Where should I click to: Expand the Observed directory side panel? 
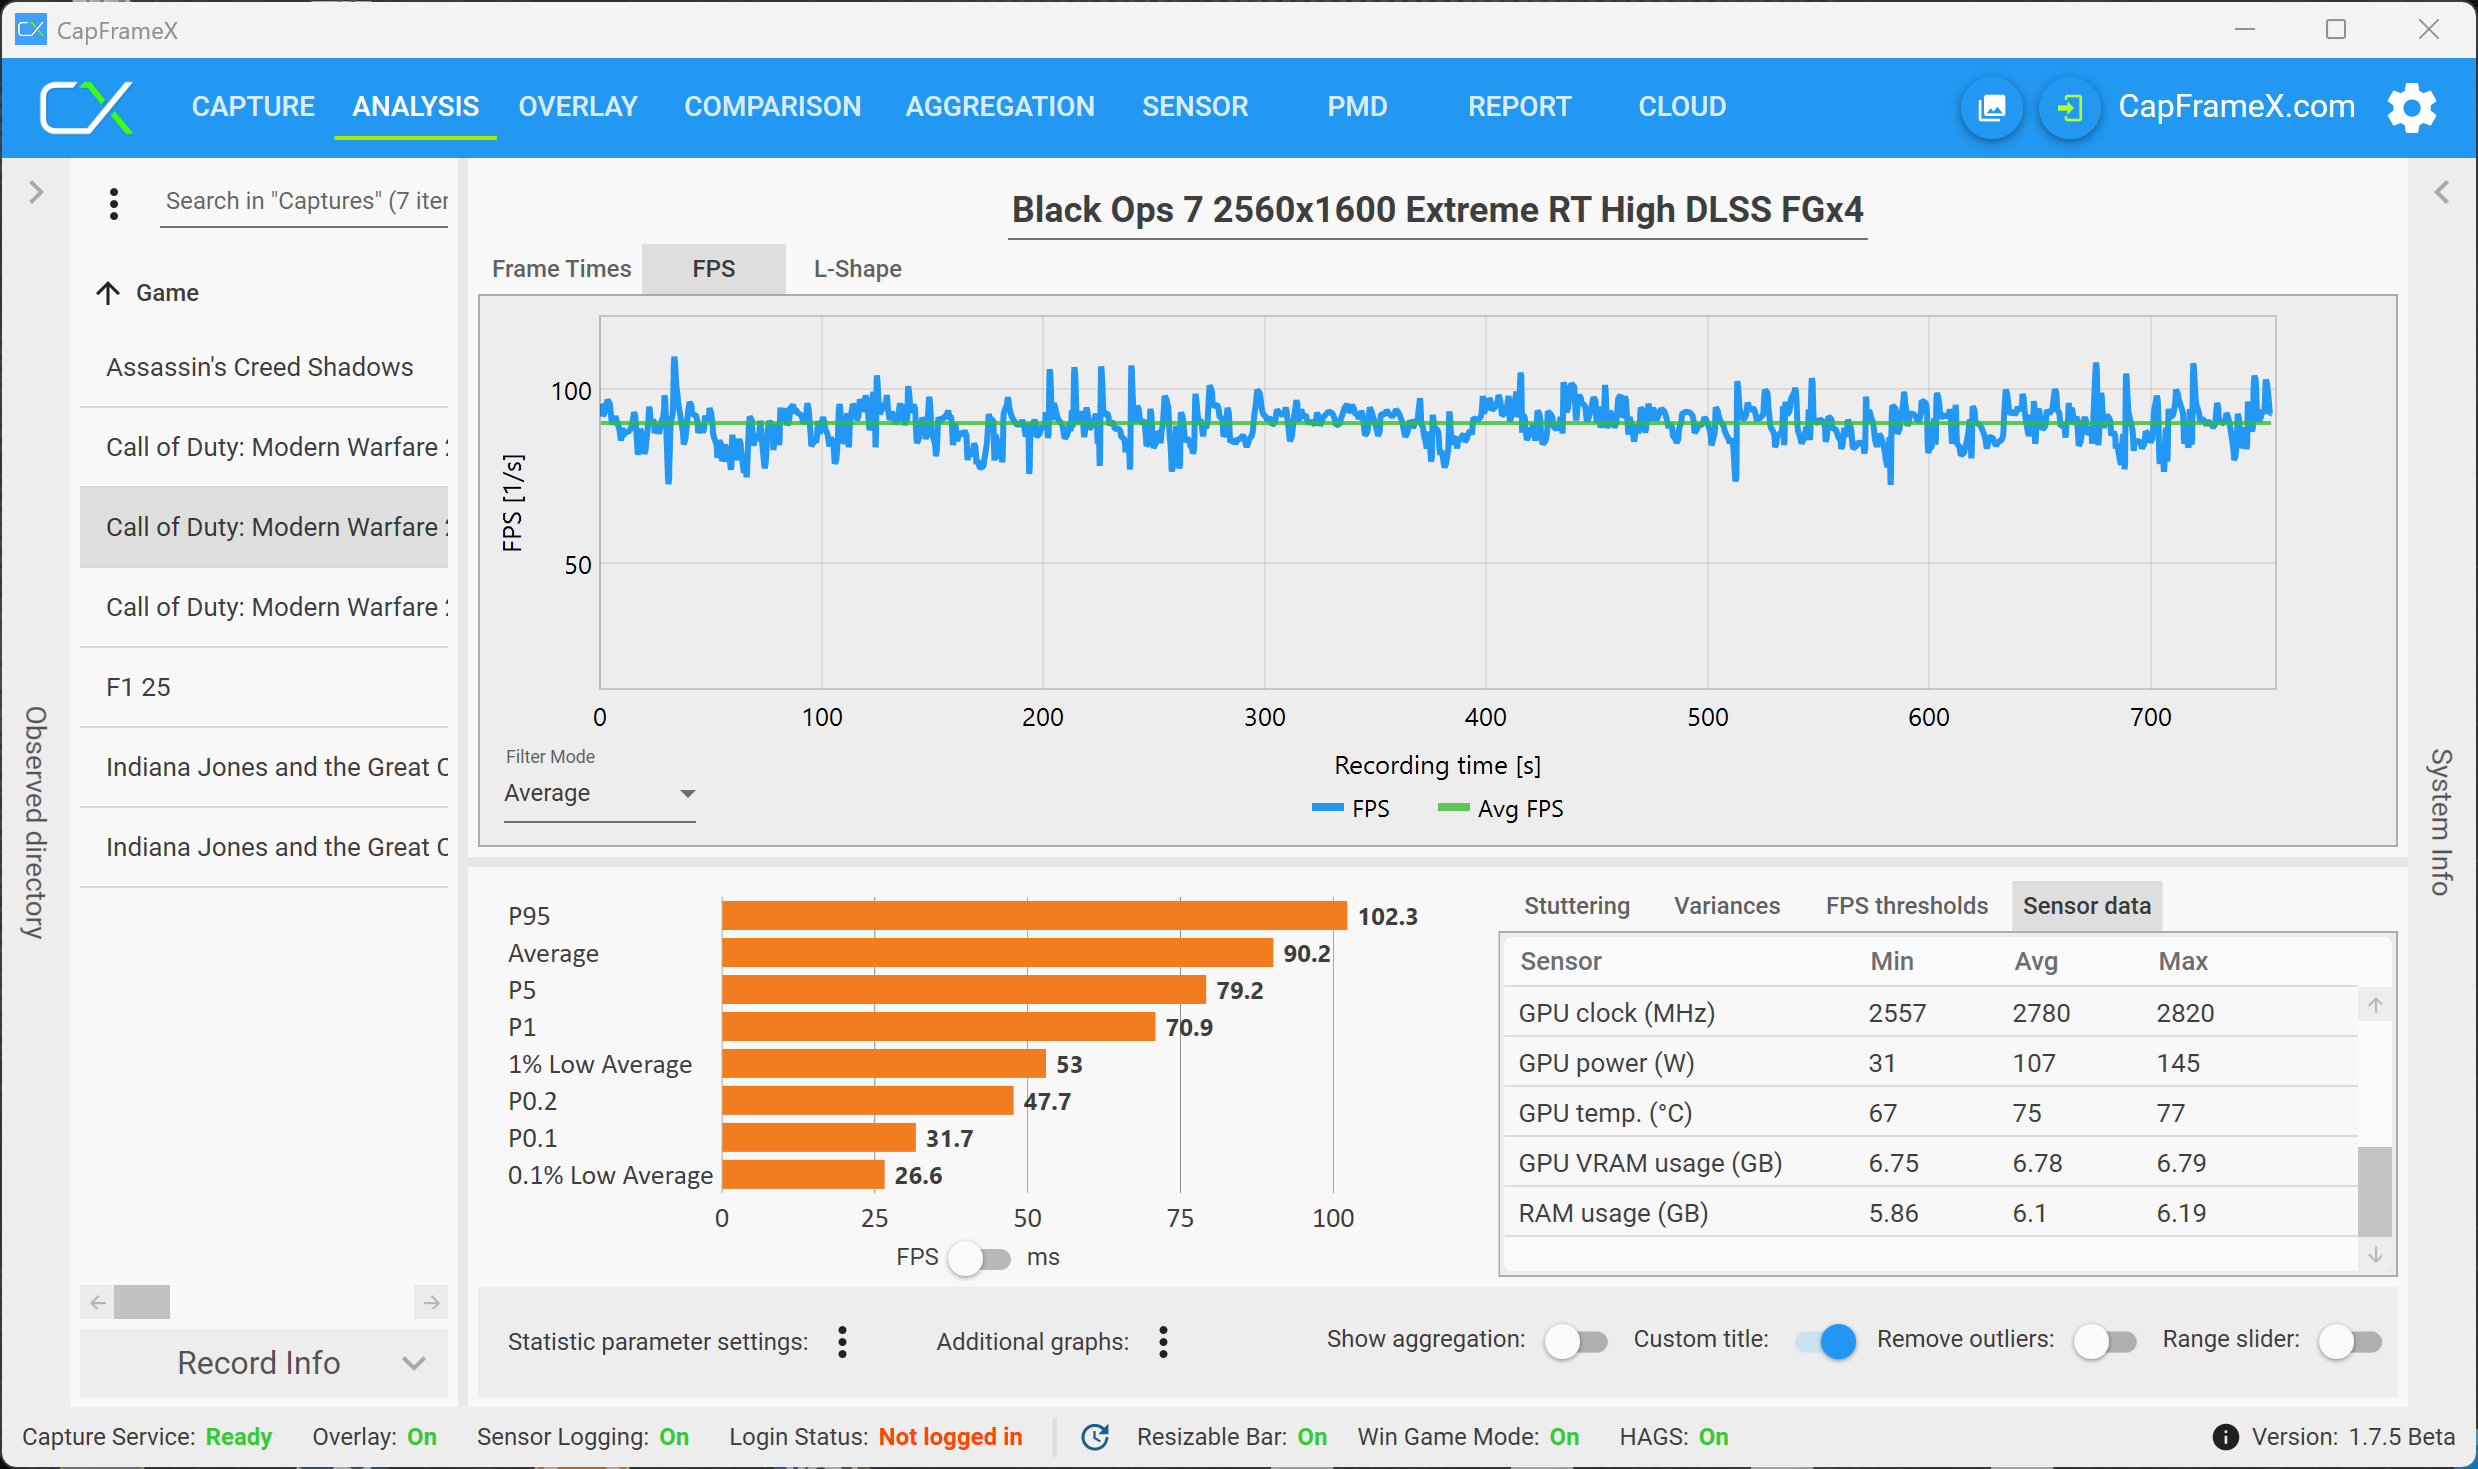(36, 192)
